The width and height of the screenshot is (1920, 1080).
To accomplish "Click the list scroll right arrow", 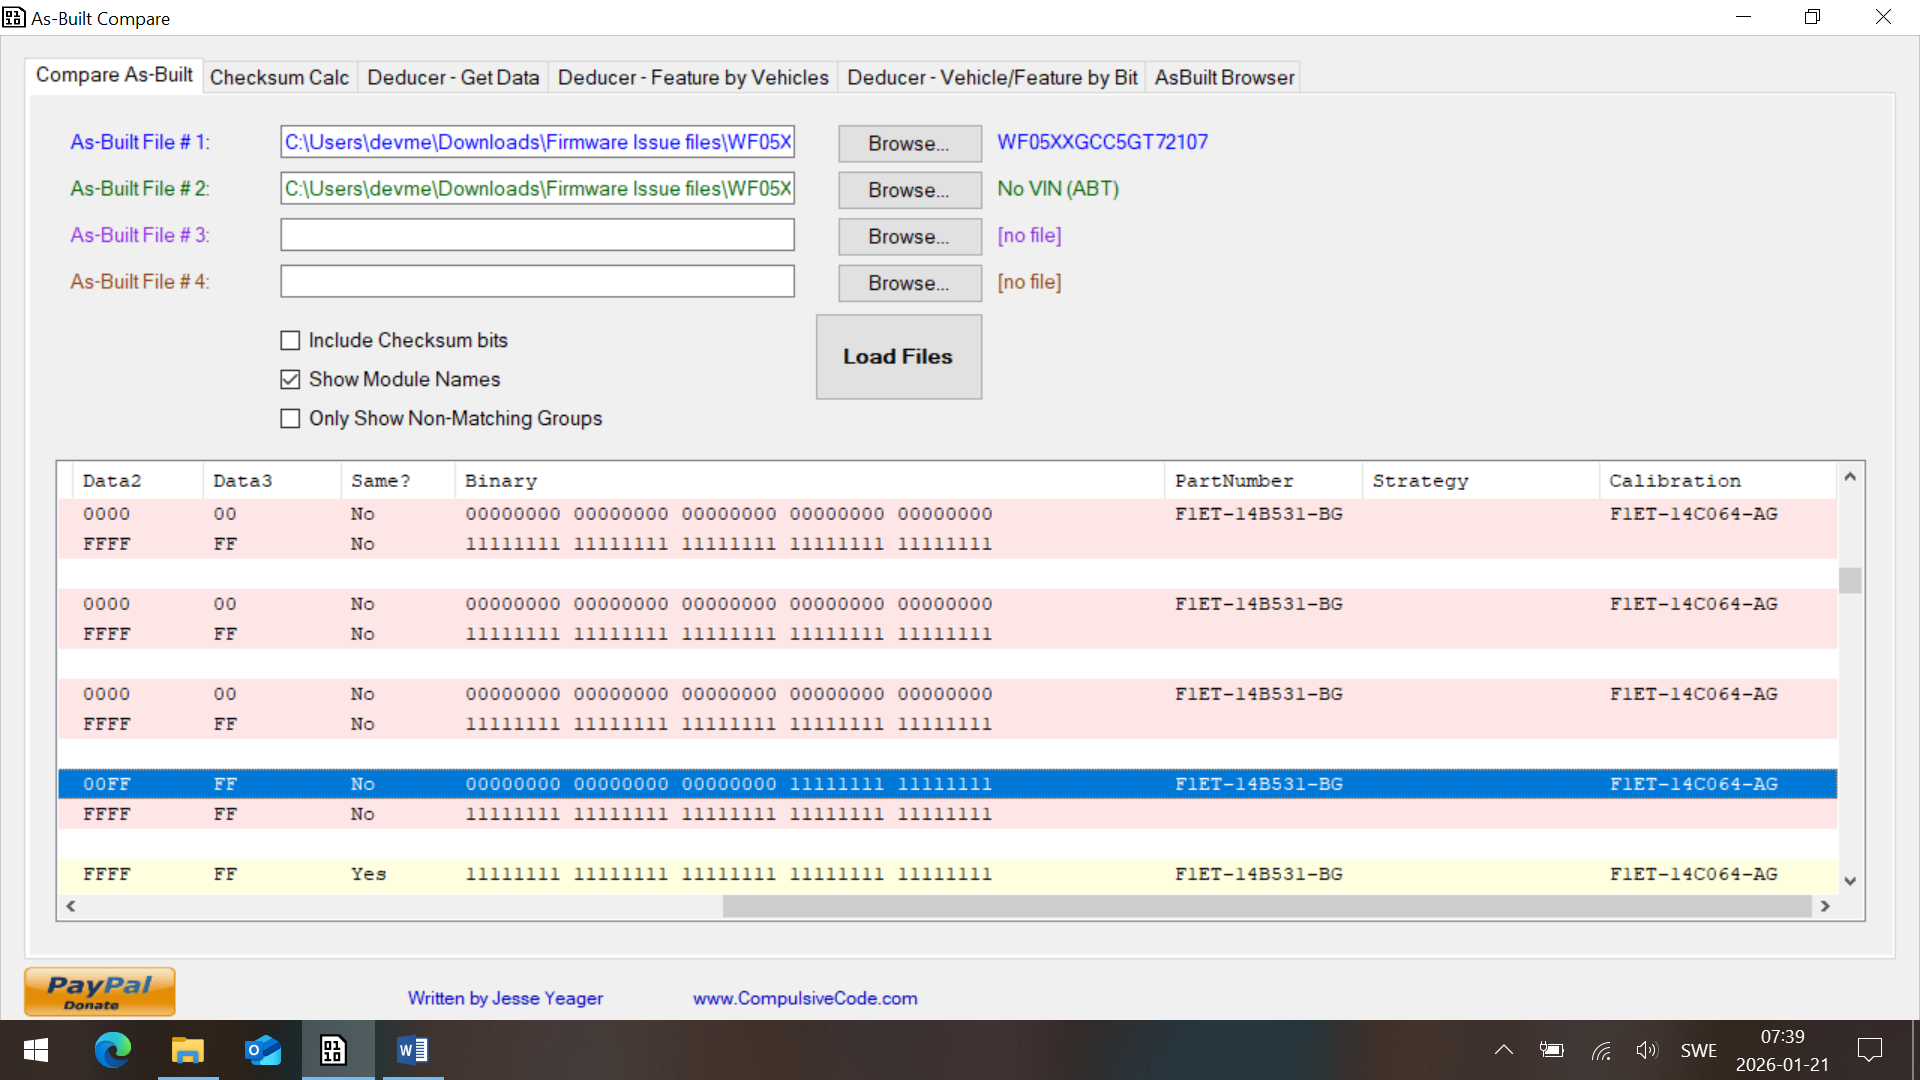I will [1825, 906].
